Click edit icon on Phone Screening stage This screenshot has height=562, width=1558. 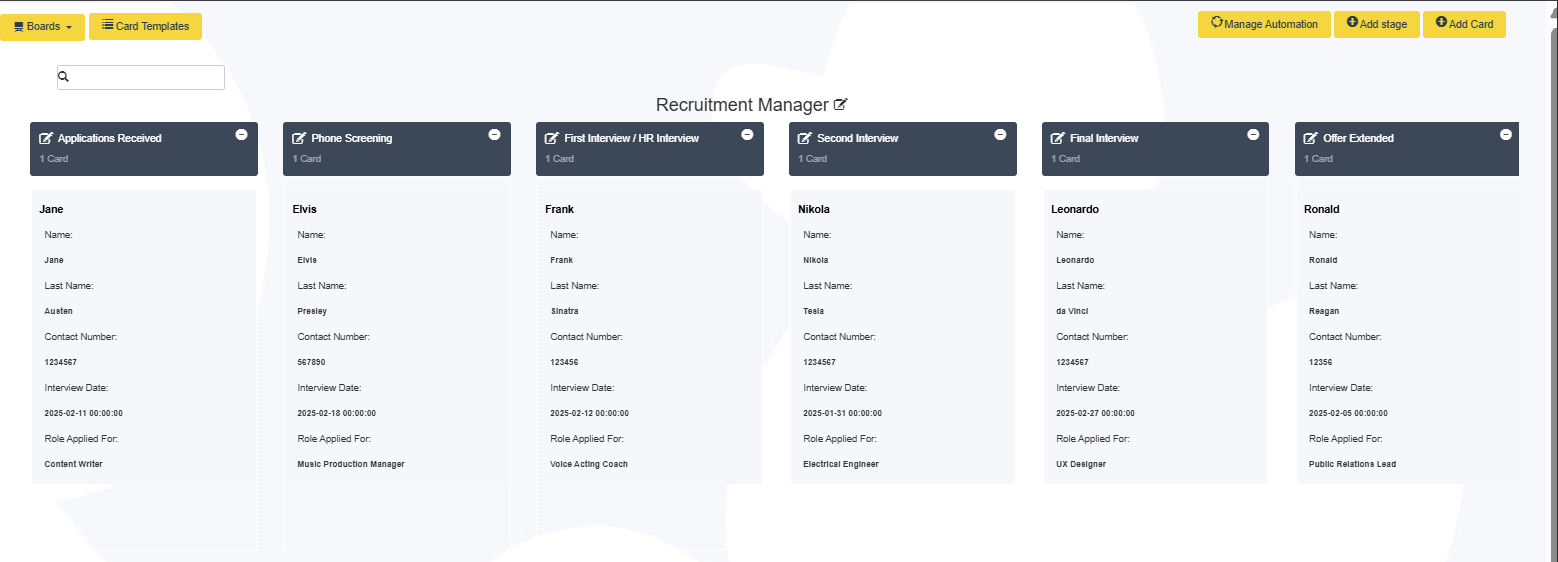(299, 138)
